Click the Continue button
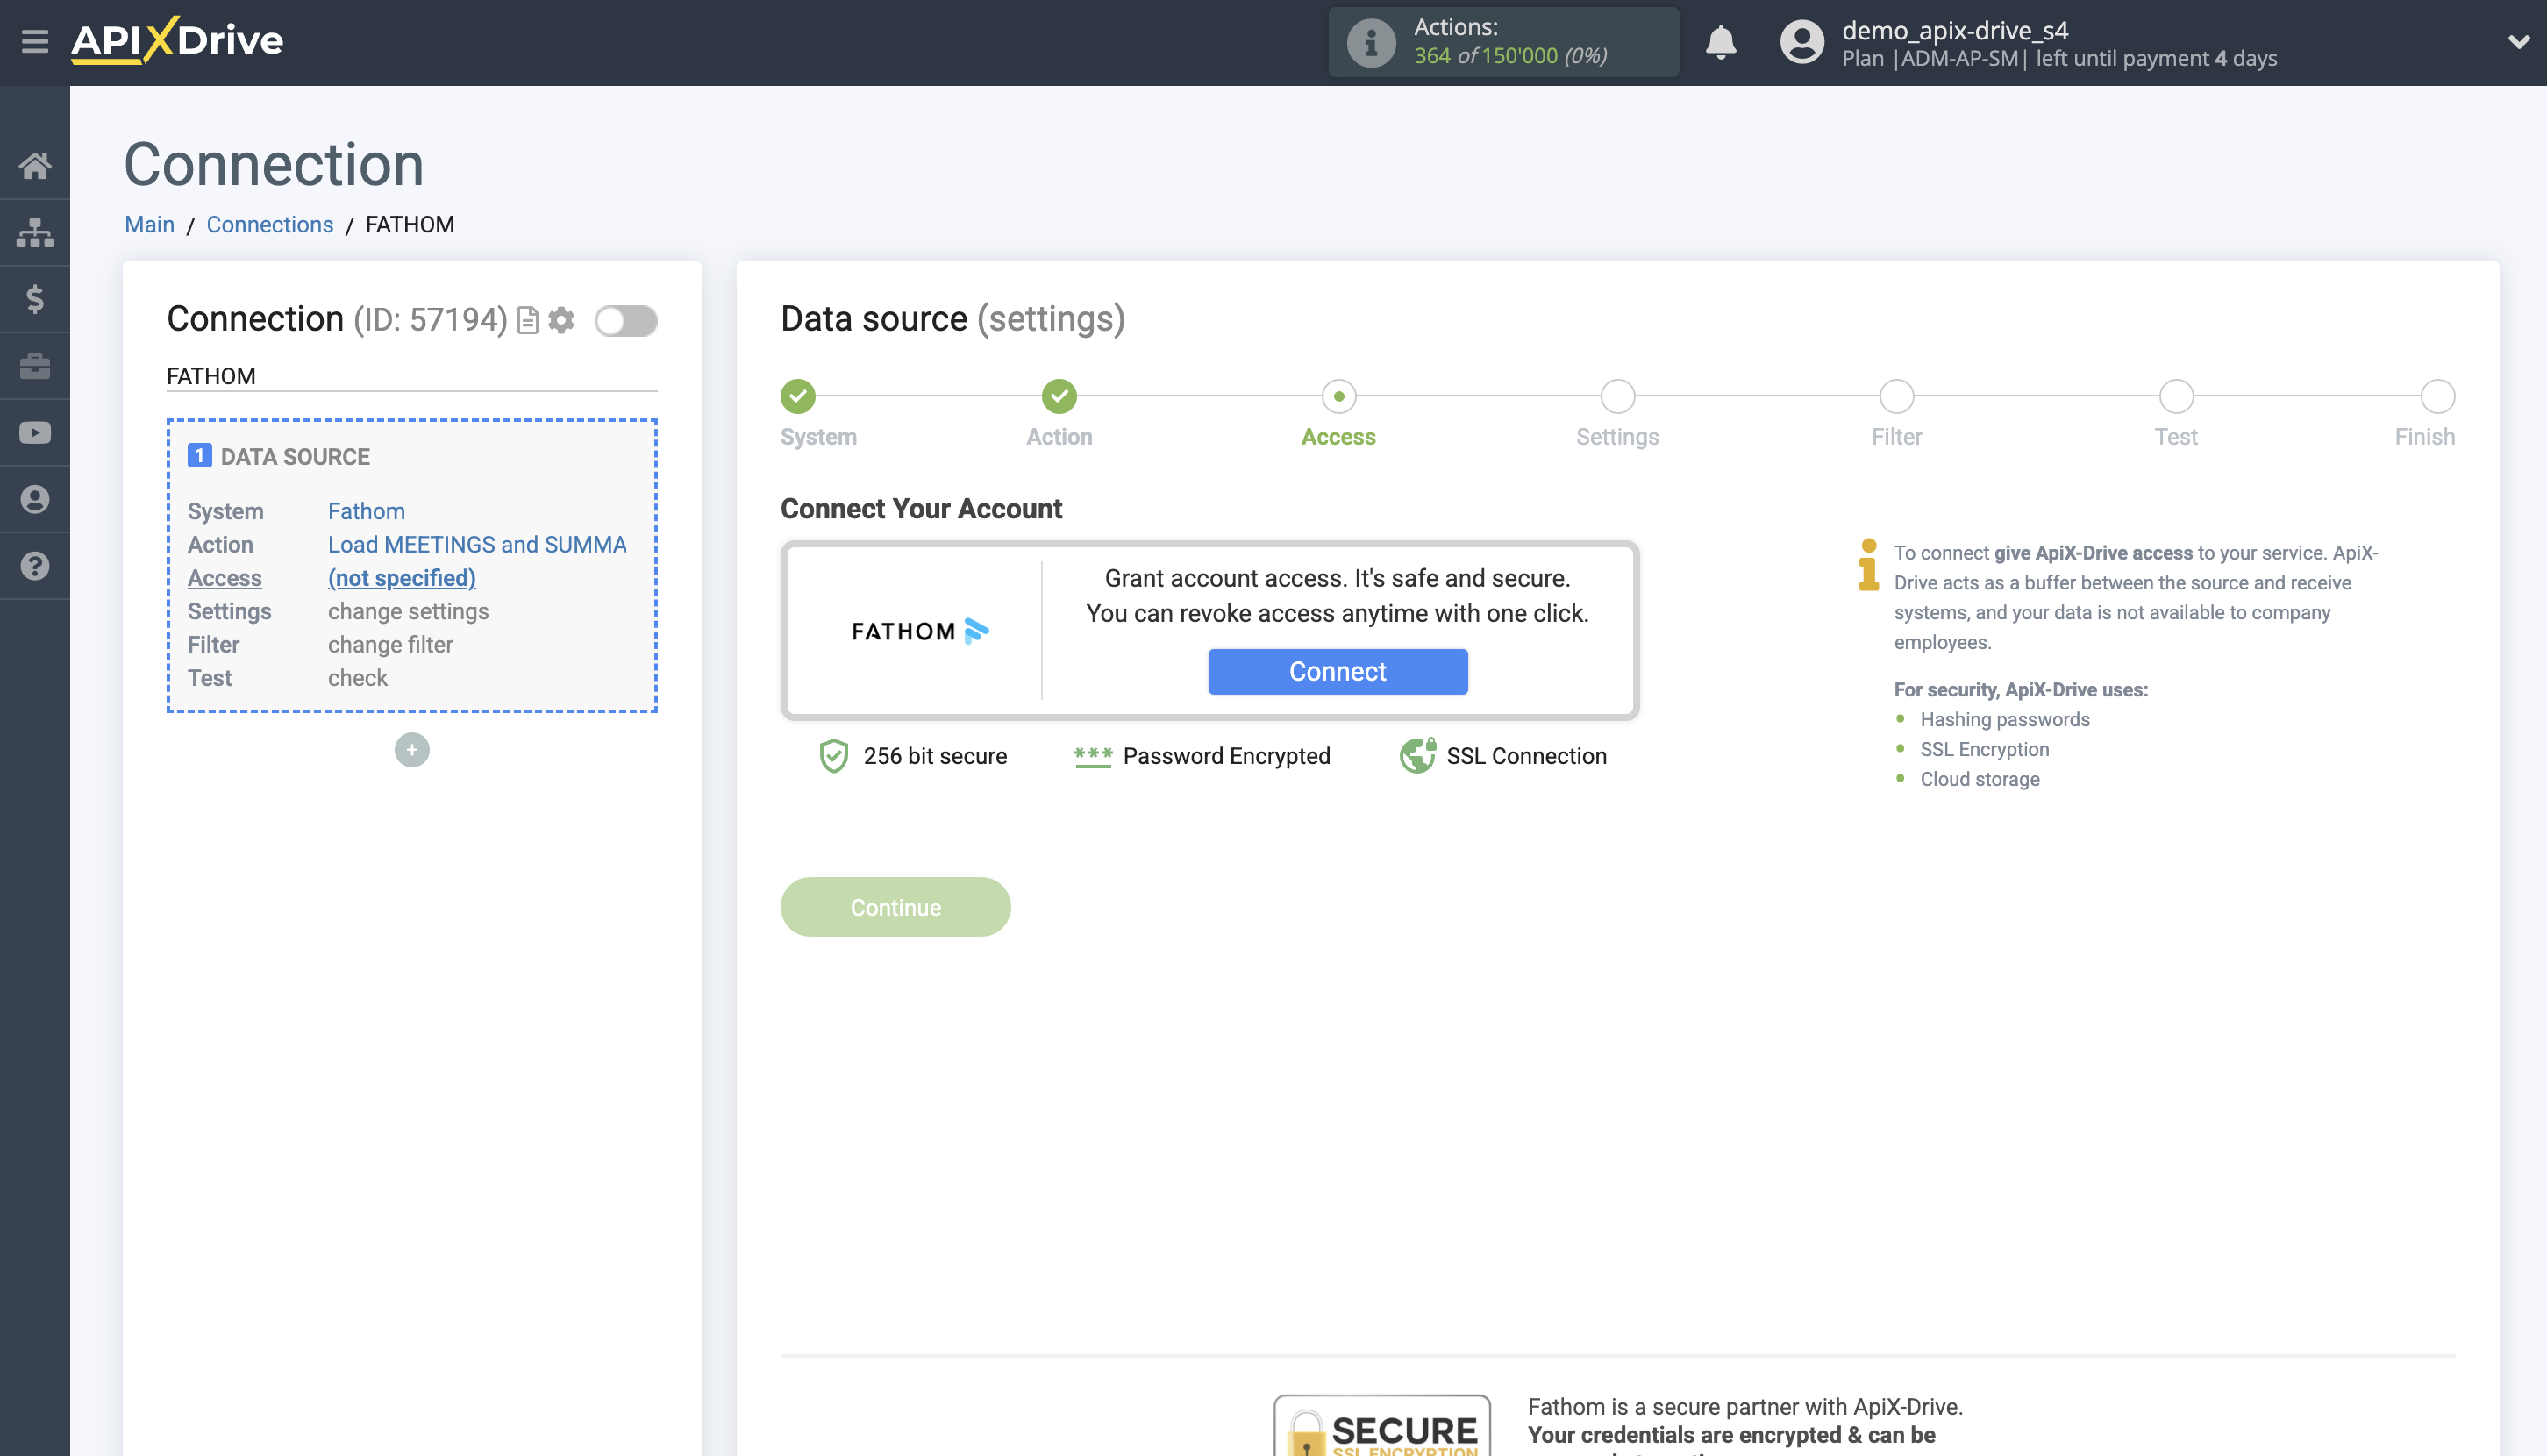The height and width of the screenshot is (1456, 2547). pyautogui.click(x=895, y=906)
